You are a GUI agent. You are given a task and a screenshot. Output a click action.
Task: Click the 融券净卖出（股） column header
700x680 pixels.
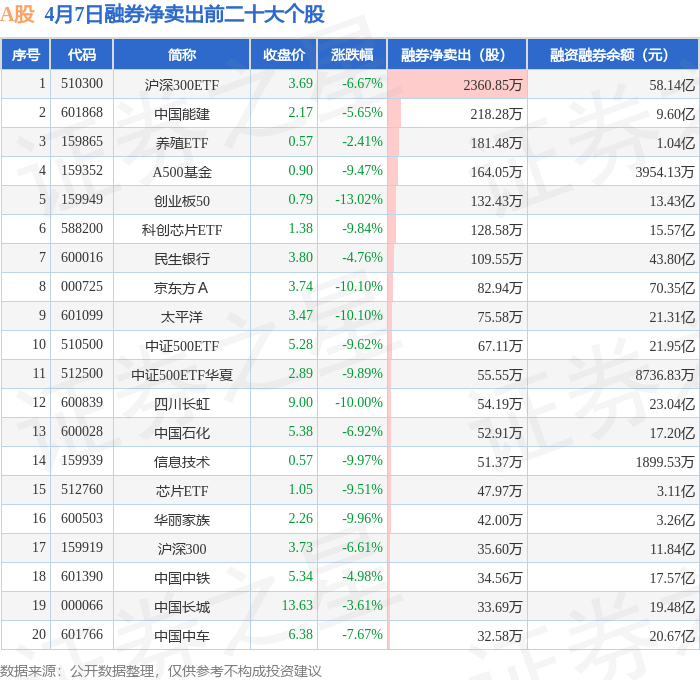pos(457,55)
